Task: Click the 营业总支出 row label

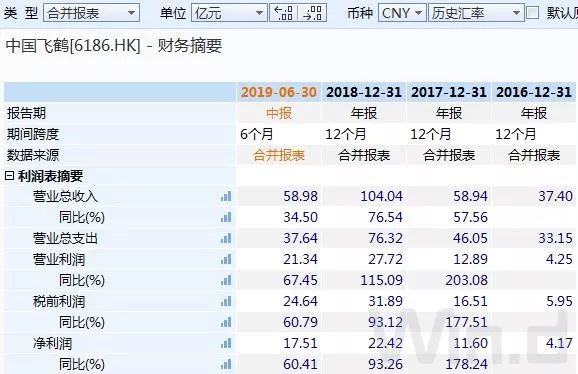Action: click(65, 238)
